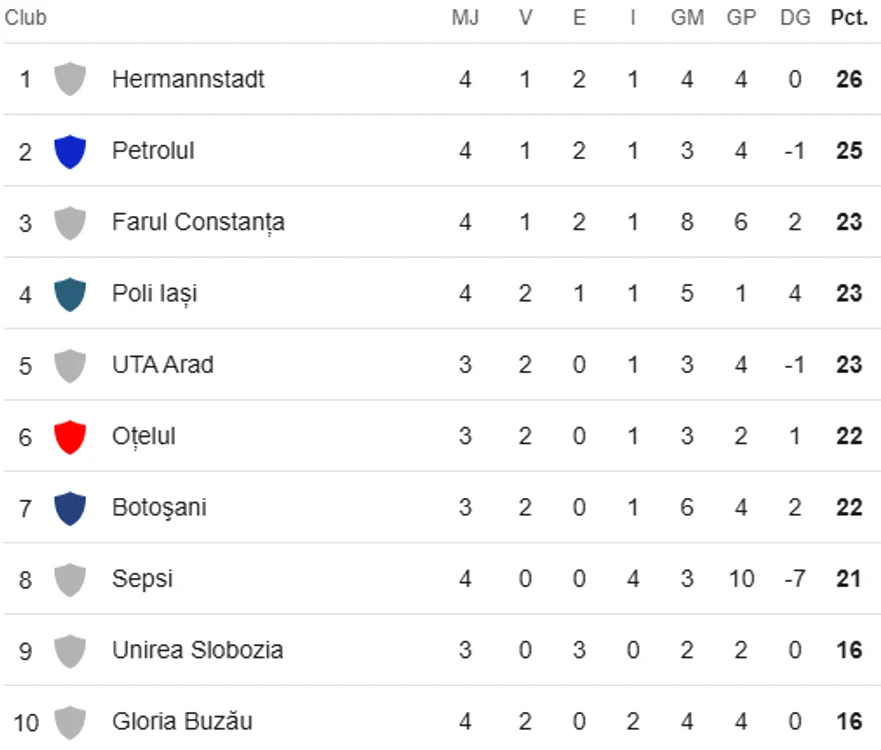
Task: Select the Unirea Slobozia club name
Action: (x=198, y=650)
